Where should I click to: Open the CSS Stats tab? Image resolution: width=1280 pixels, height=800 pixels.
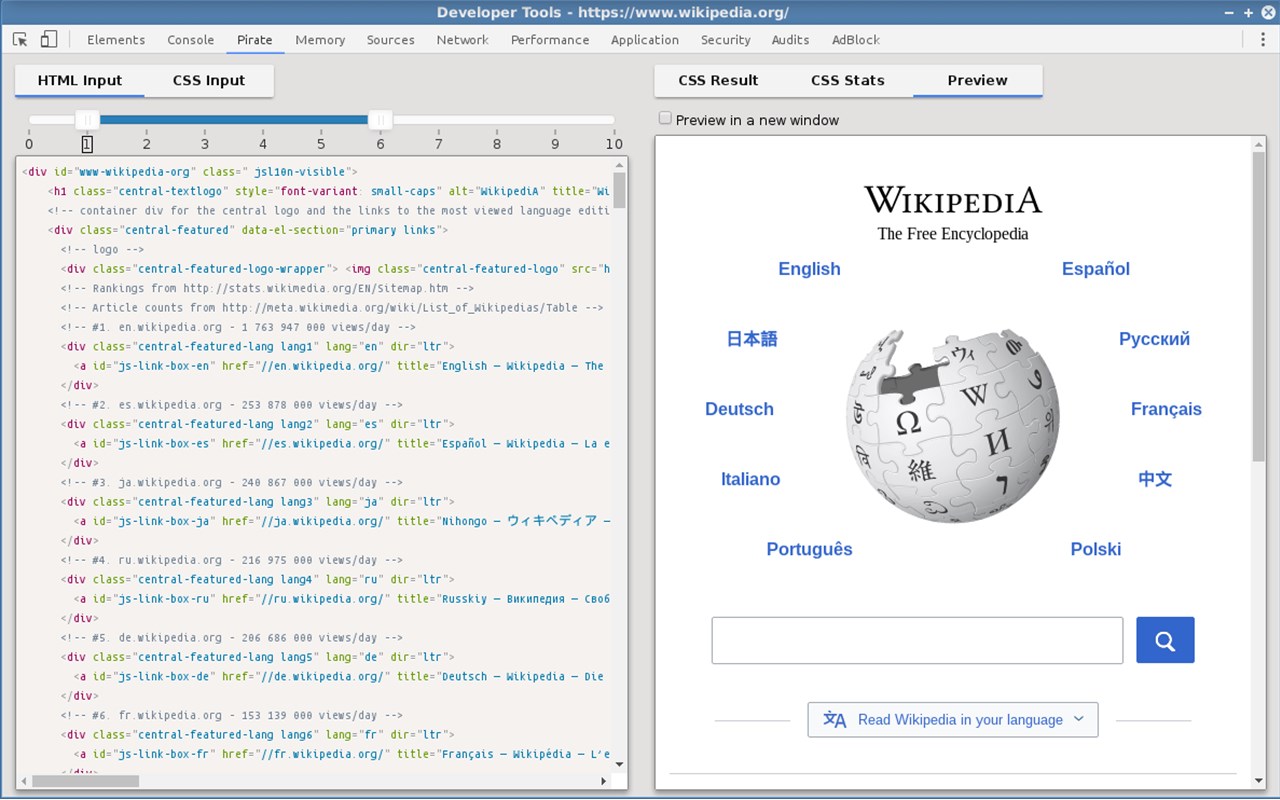848,81
